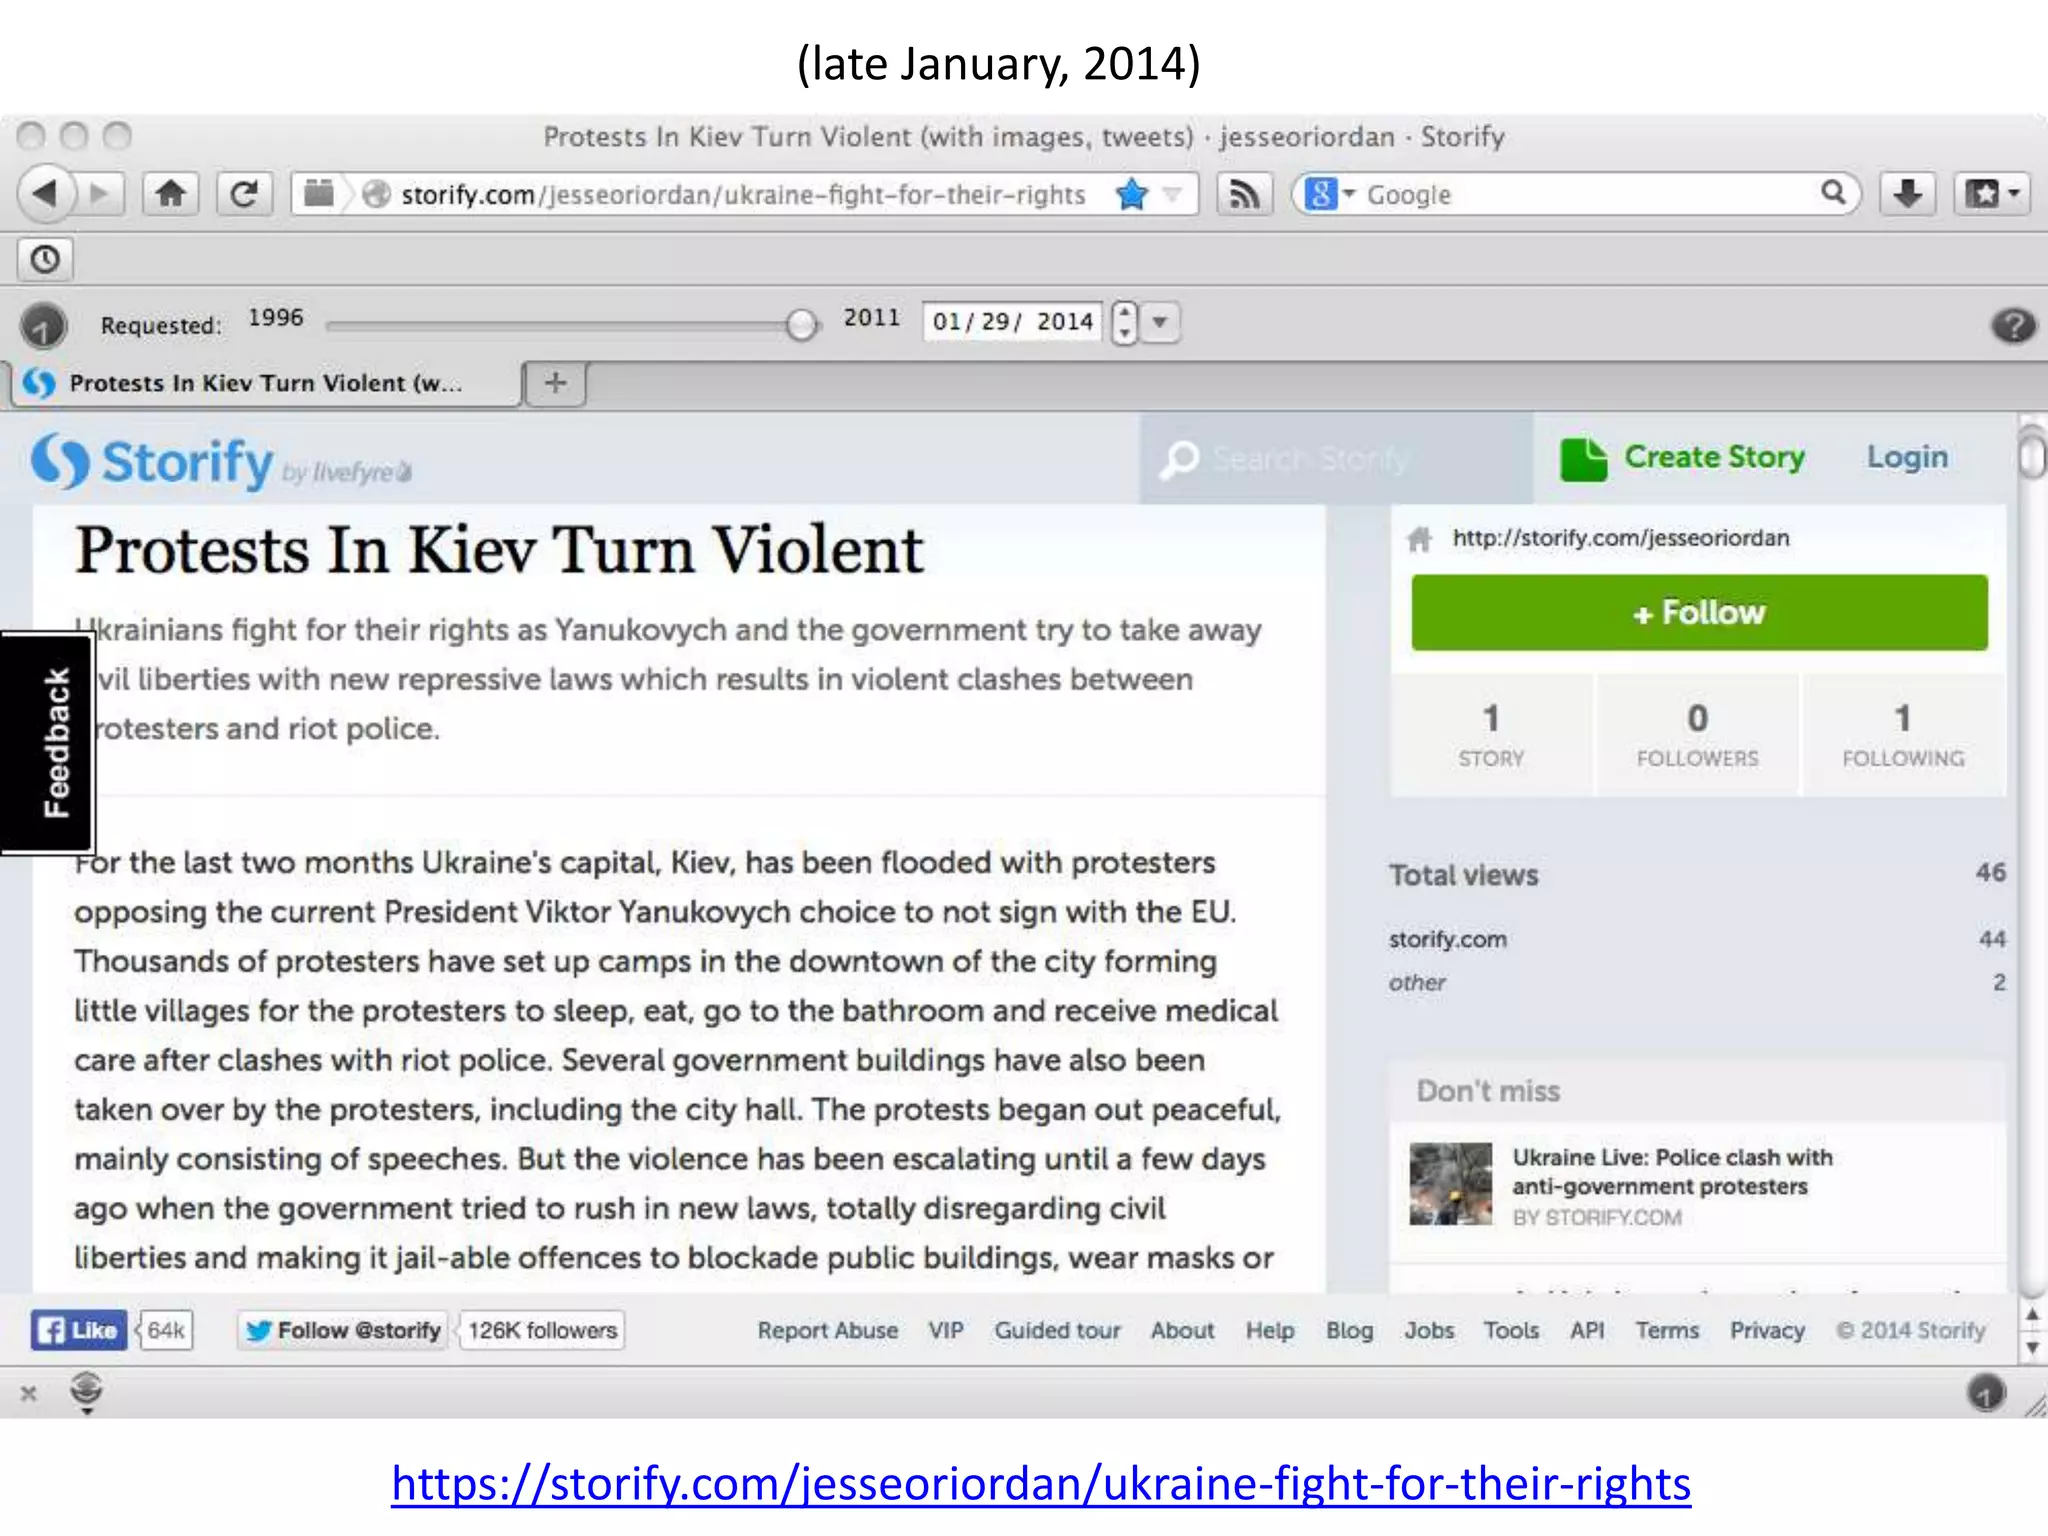
Task: Click the scrollbar down arrow
Action: (2033, 1347)
